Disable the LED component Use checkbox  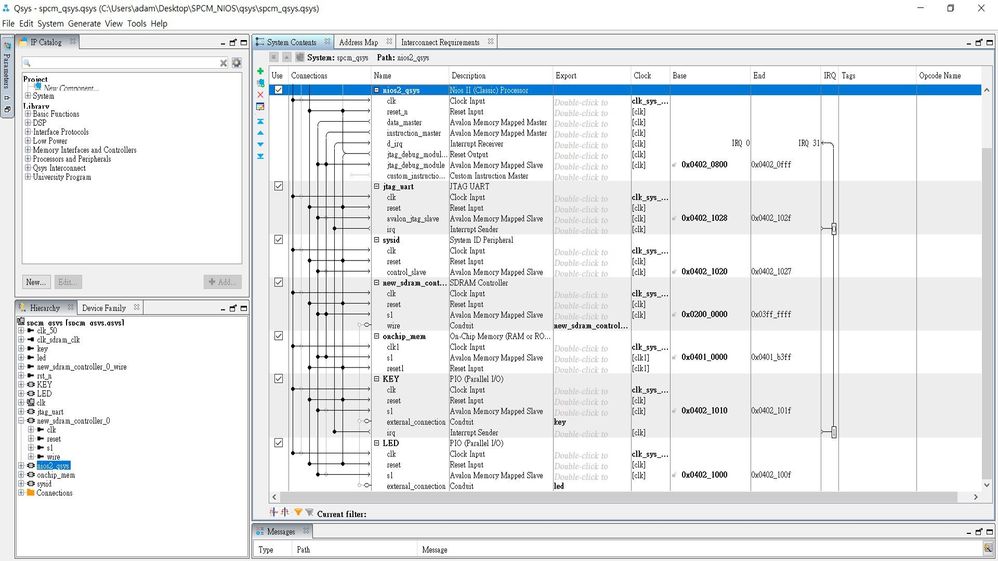[278, 443]
